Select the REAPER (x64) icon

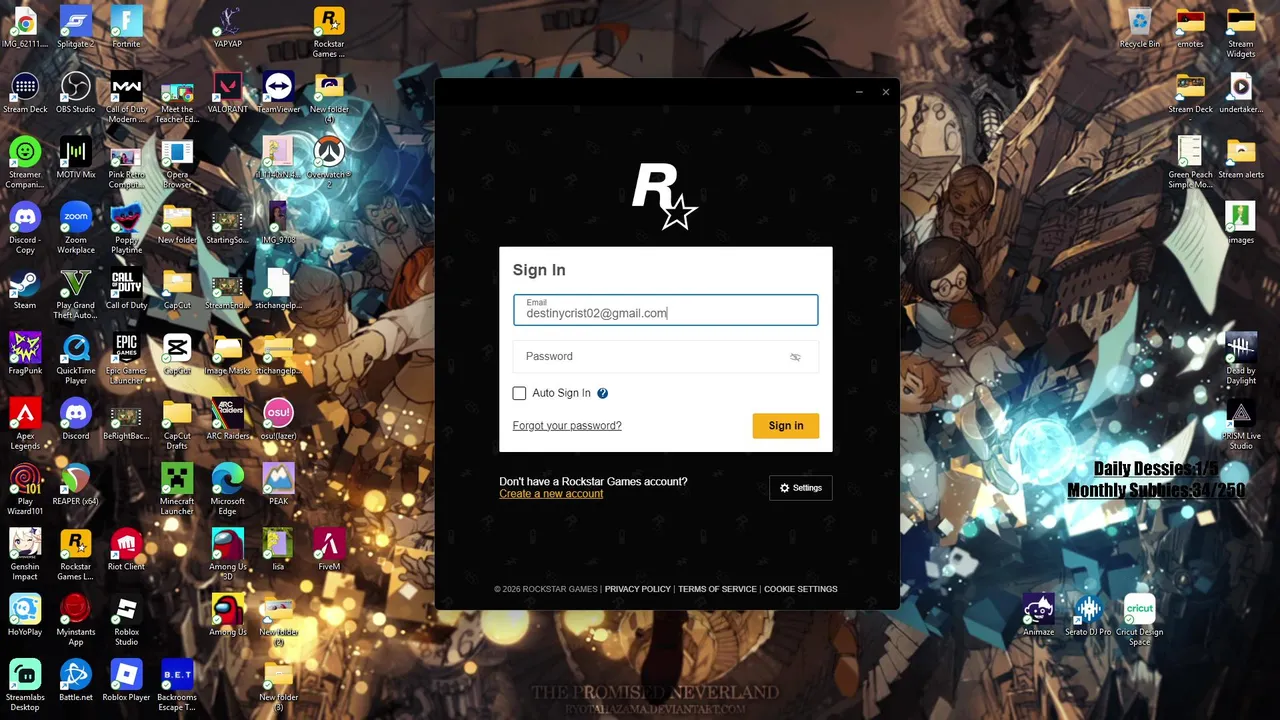76,485
